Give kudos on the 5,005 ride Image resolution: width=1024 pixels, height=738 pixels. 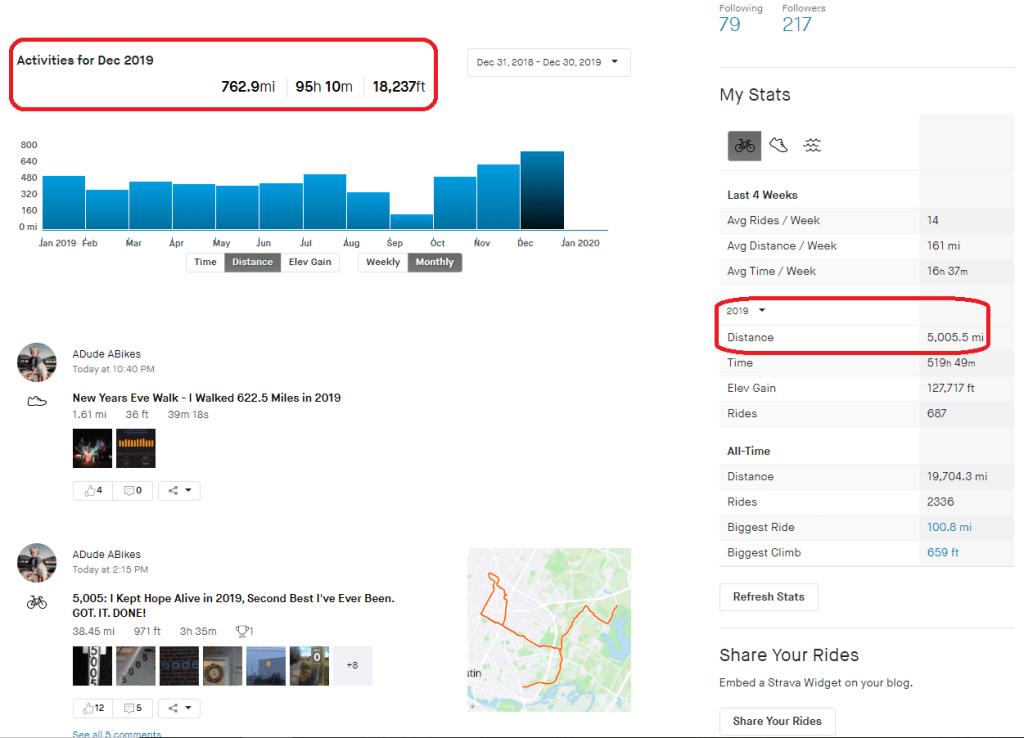(92, 708)
